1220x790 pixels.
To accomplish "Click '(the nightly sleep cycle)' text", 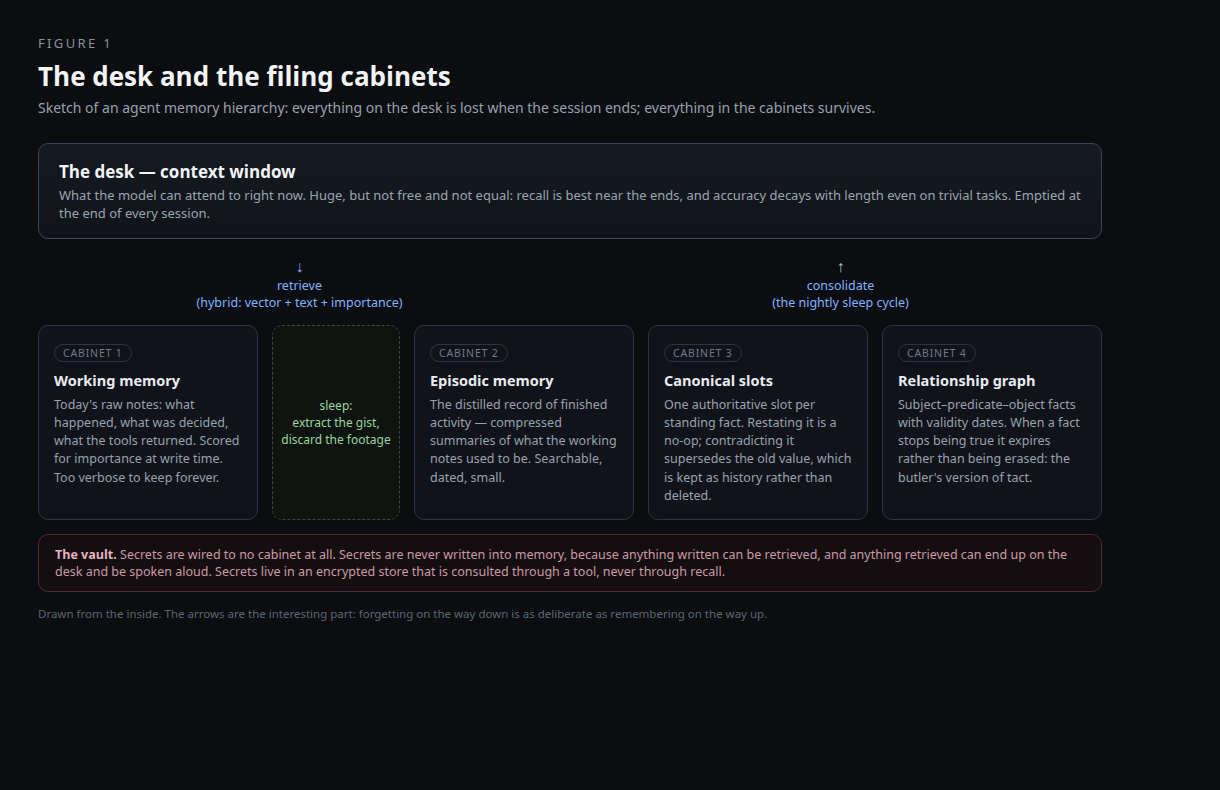I will (x=840, y=302).
